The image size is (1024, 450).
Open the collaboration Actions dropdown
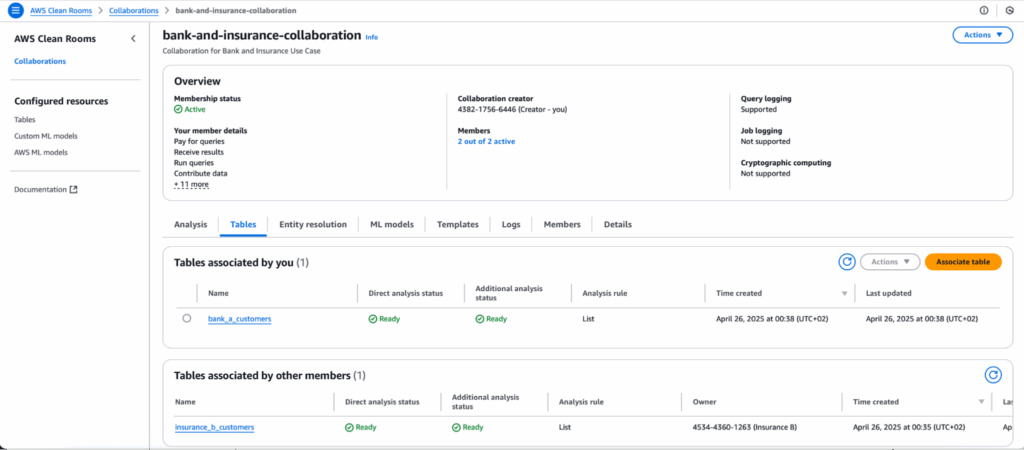point(983,35)
